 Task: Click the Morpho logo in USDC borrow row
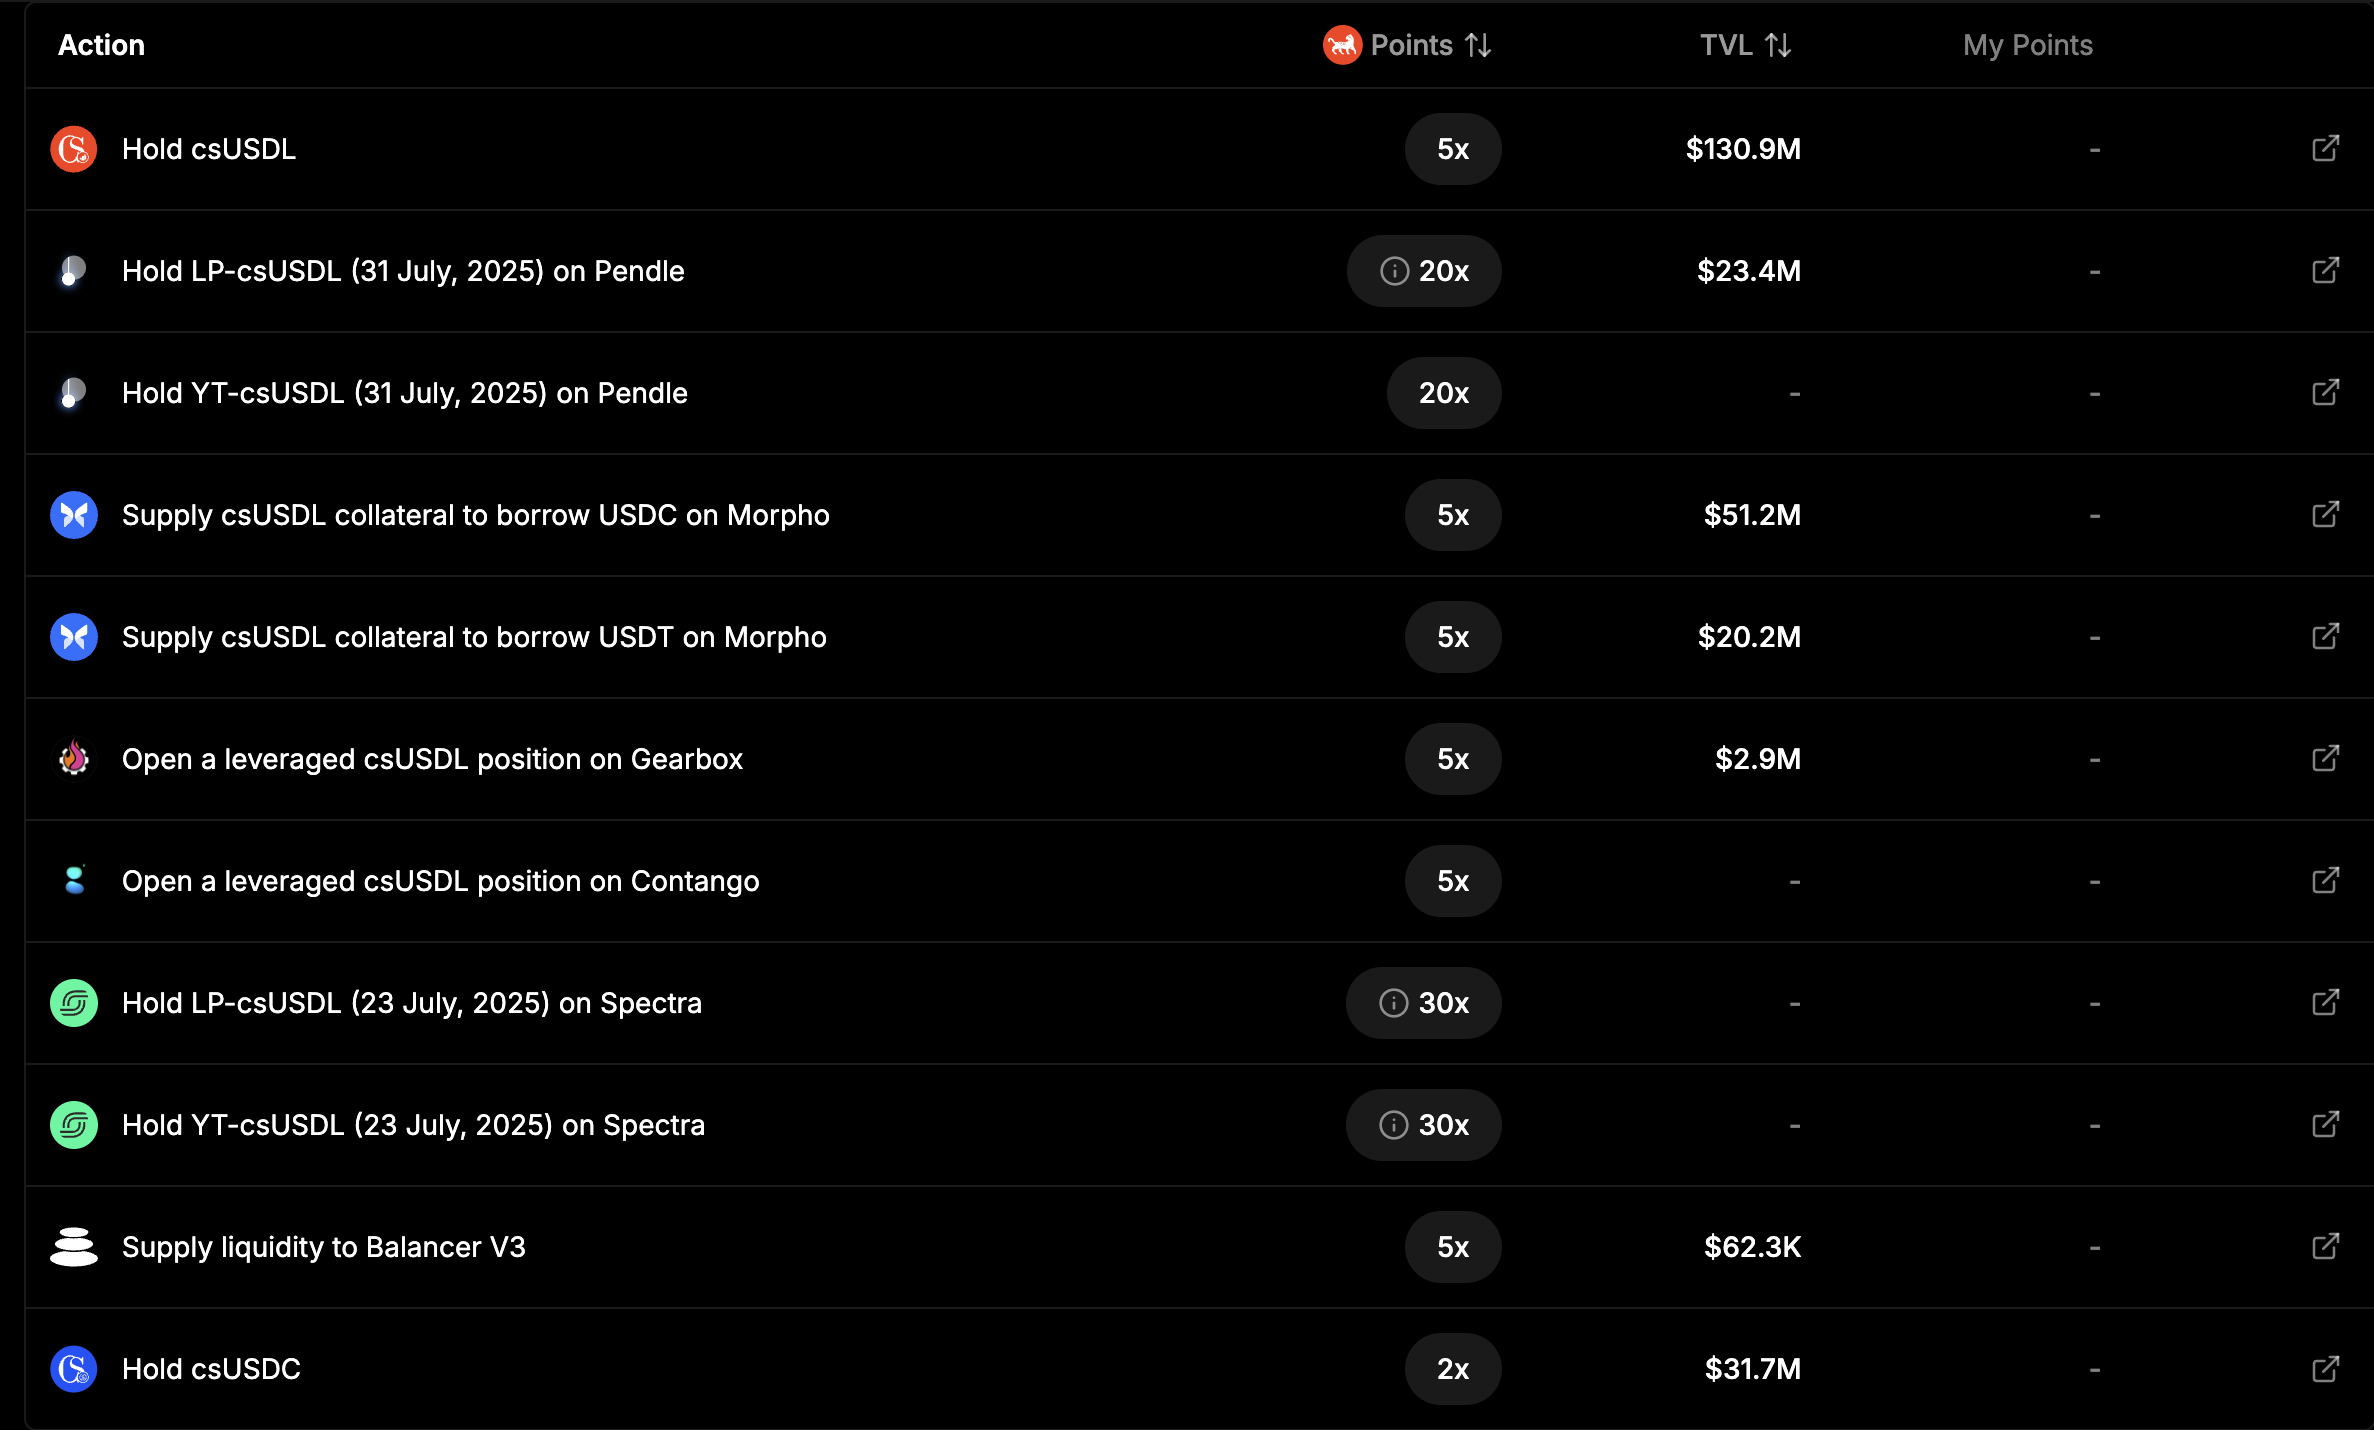[74, 515]
